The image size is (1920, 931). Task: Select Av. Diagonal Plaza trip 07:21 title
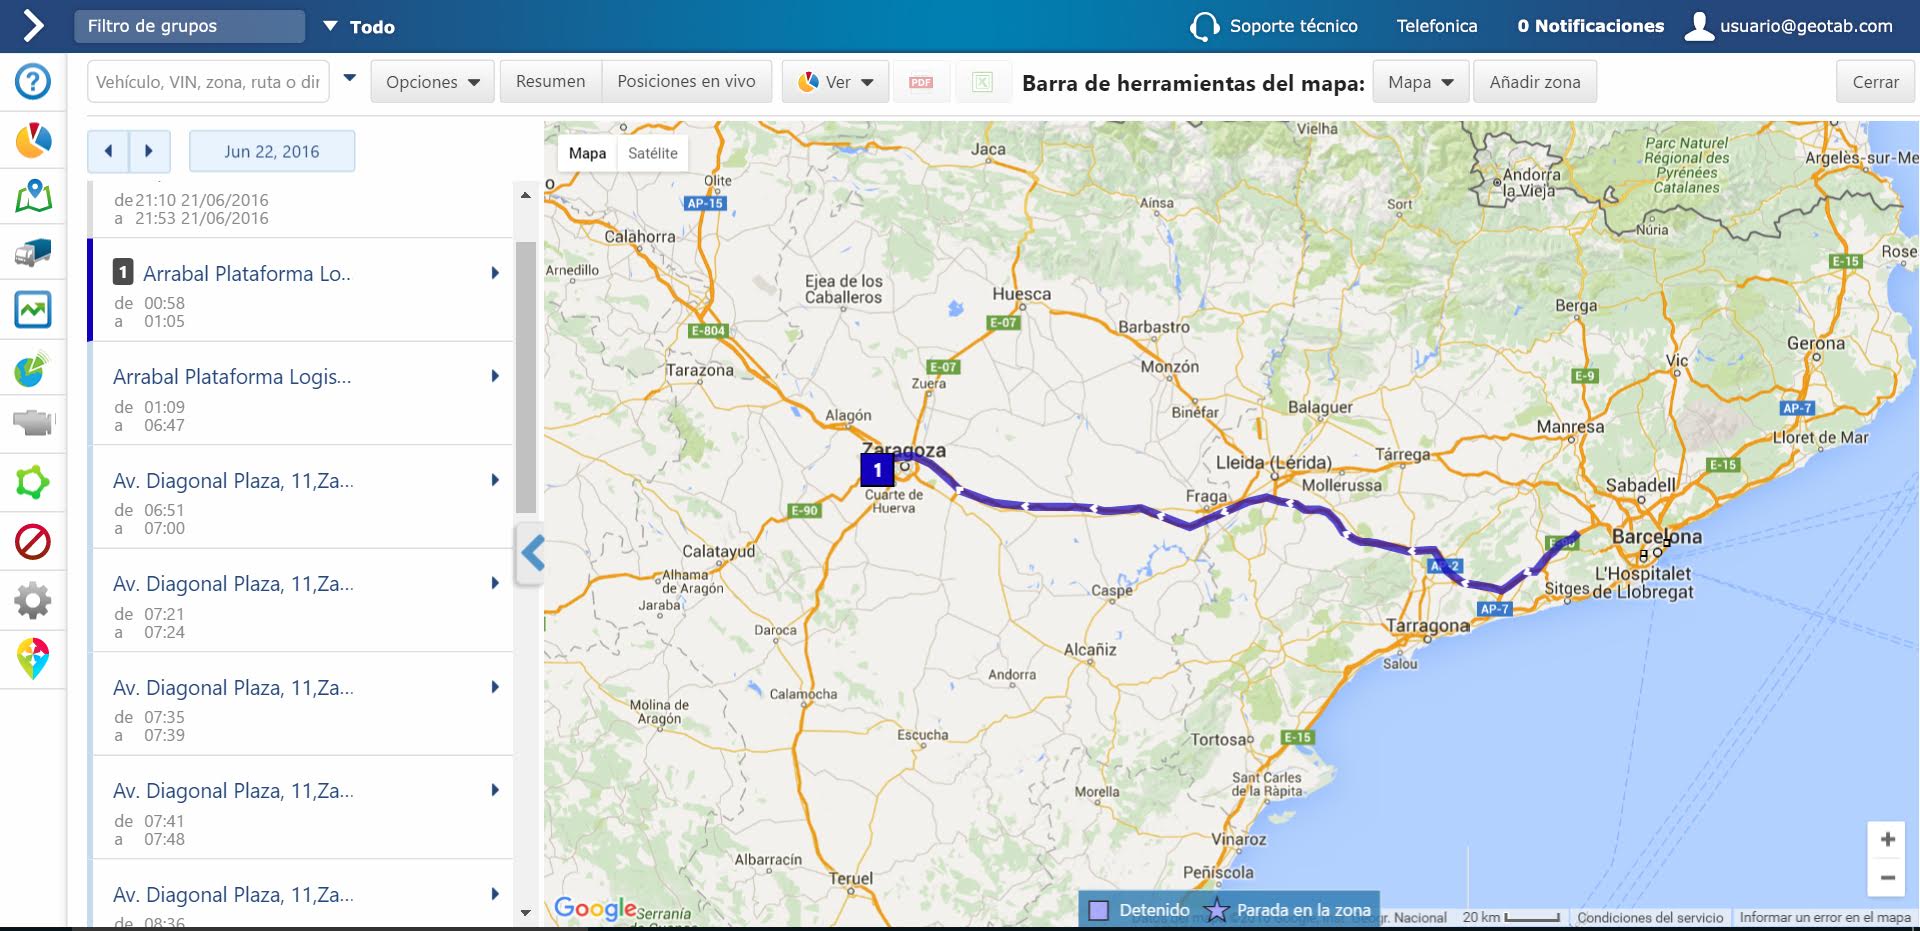[x=233, y=584]
